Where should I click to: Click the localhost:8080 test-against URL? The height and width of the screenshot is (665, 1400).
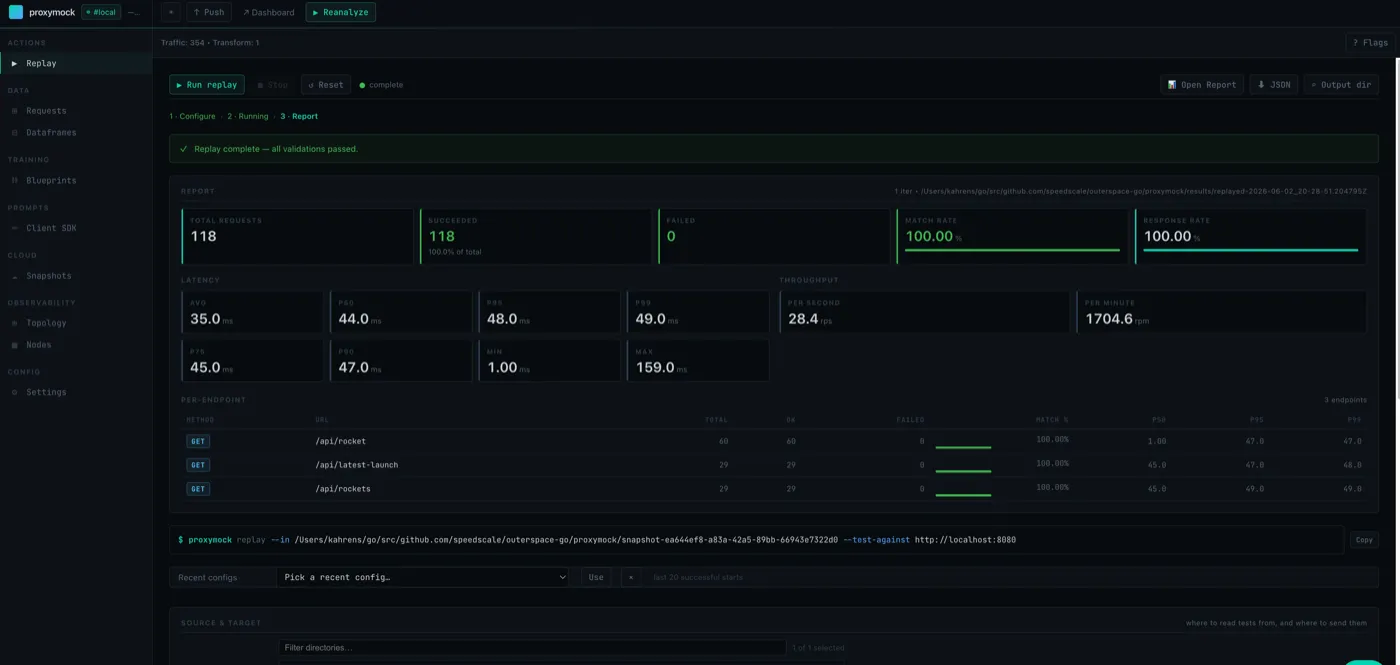click(x=965, y=540)
